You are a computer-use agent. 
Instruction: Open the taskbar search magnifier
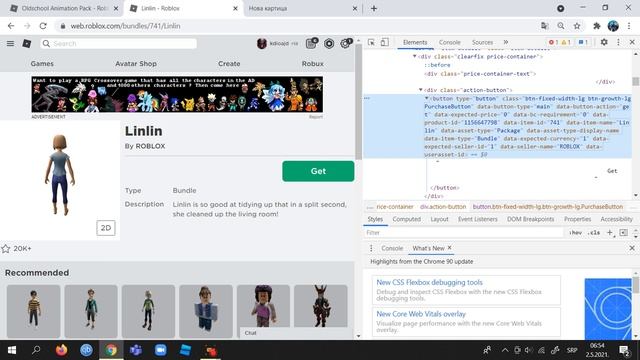pos(36,350)
